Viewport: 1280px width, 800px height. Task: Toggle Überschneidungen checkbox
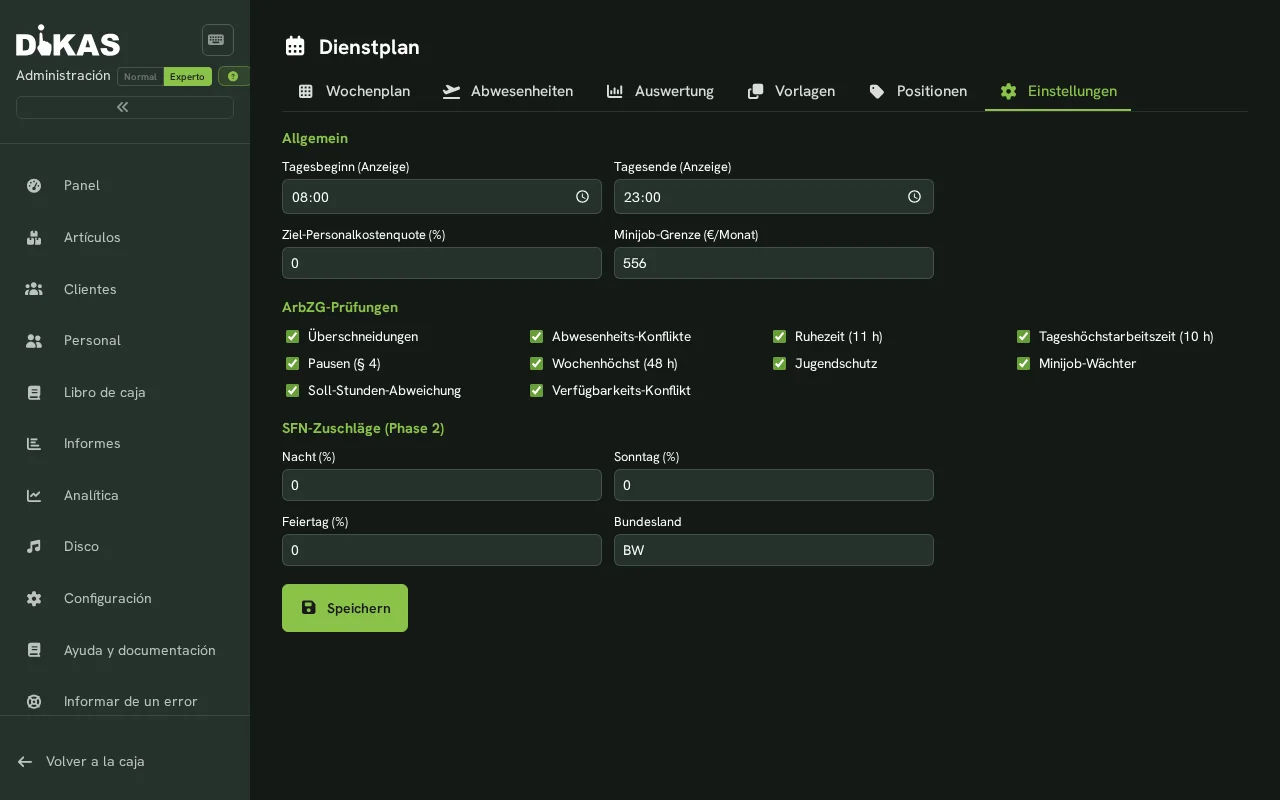tap(292, 336)
